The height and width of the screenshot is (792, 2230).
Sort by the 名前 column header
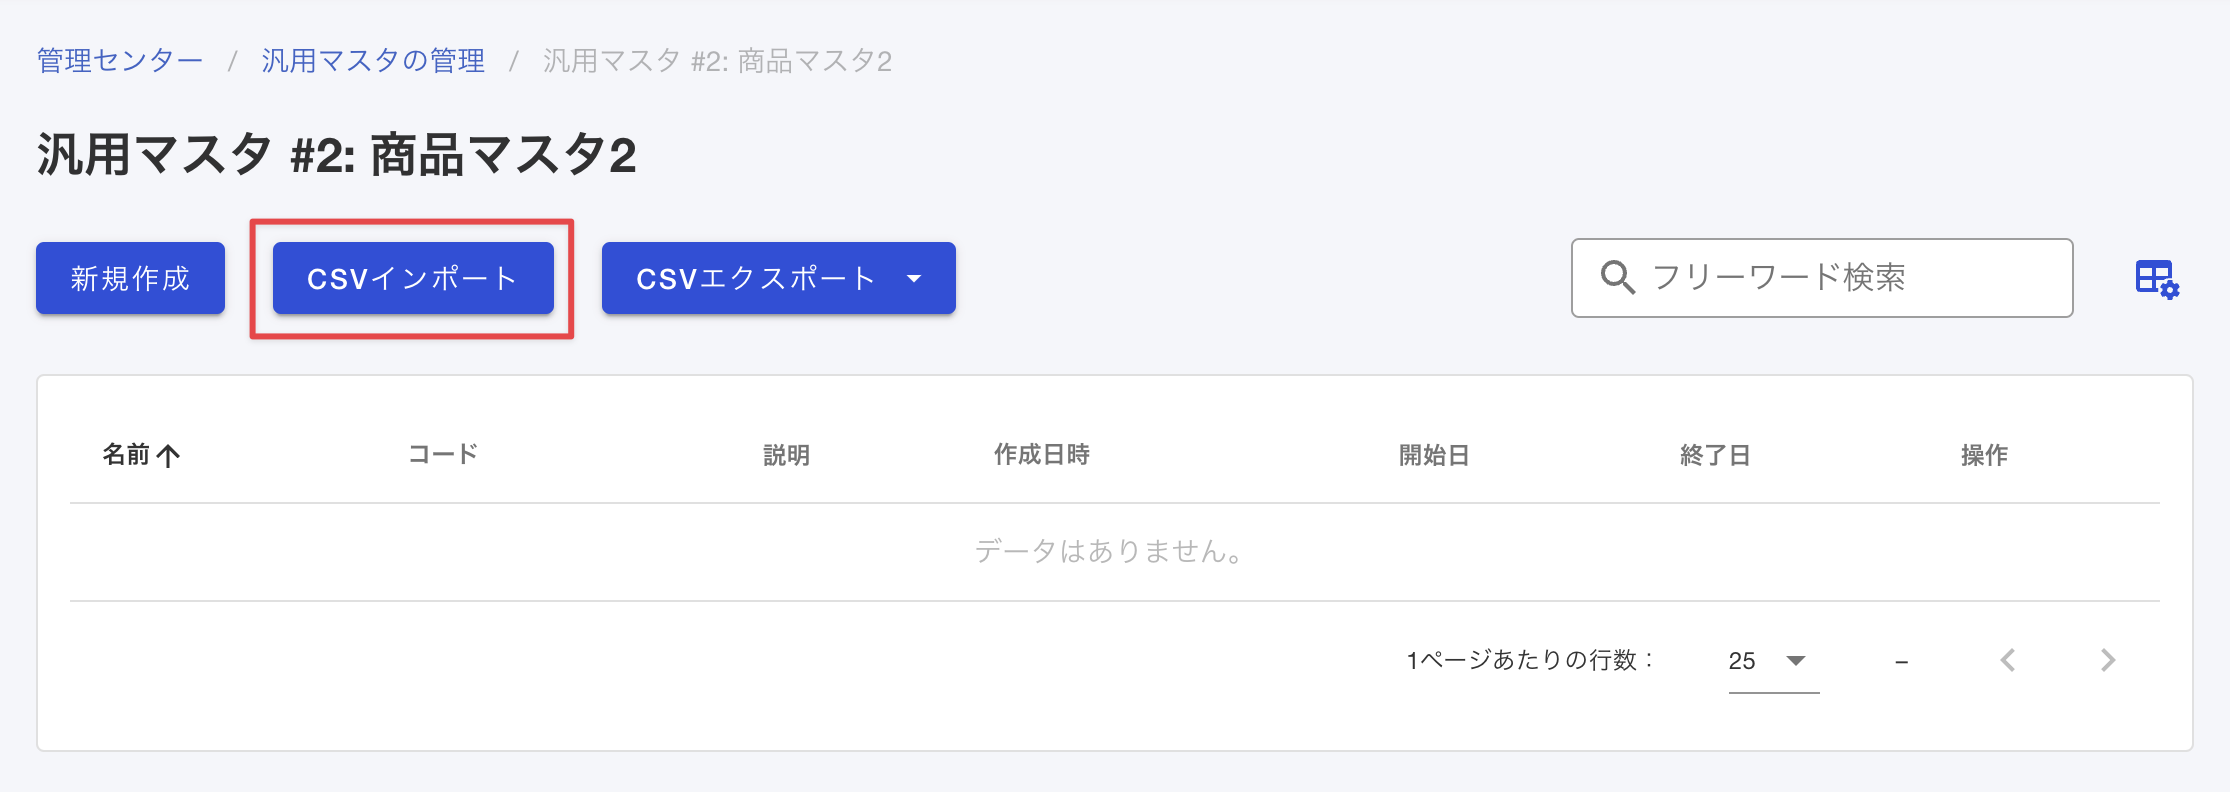tap(126, 455)
